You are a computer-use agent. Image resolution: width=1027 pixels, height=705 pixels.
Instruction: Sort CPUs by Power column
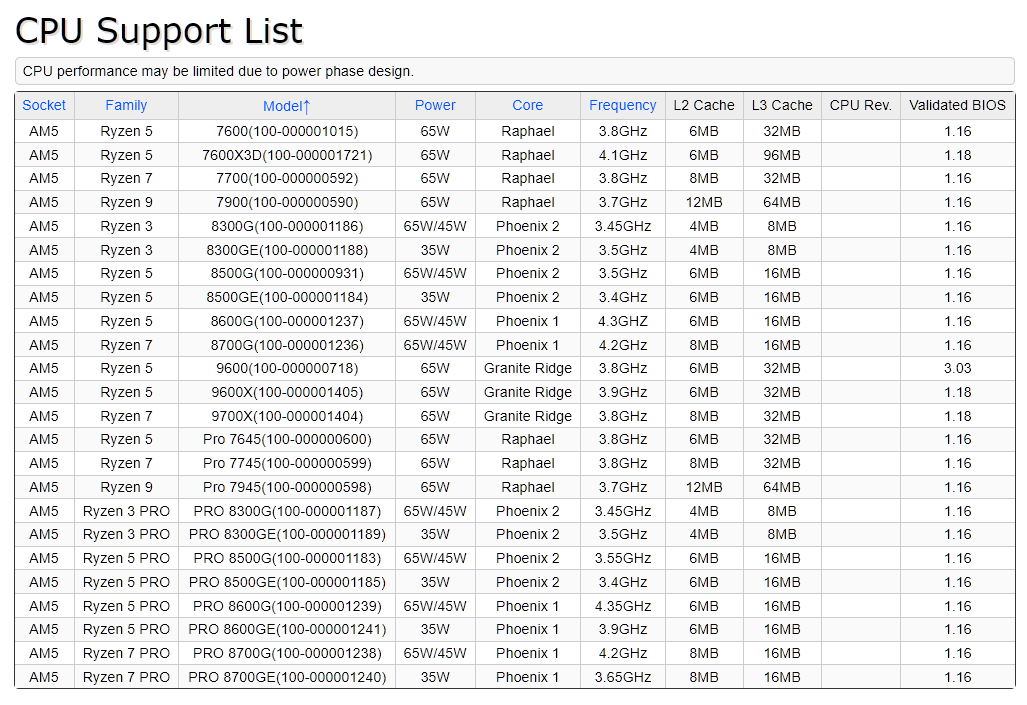pos(435,105)
